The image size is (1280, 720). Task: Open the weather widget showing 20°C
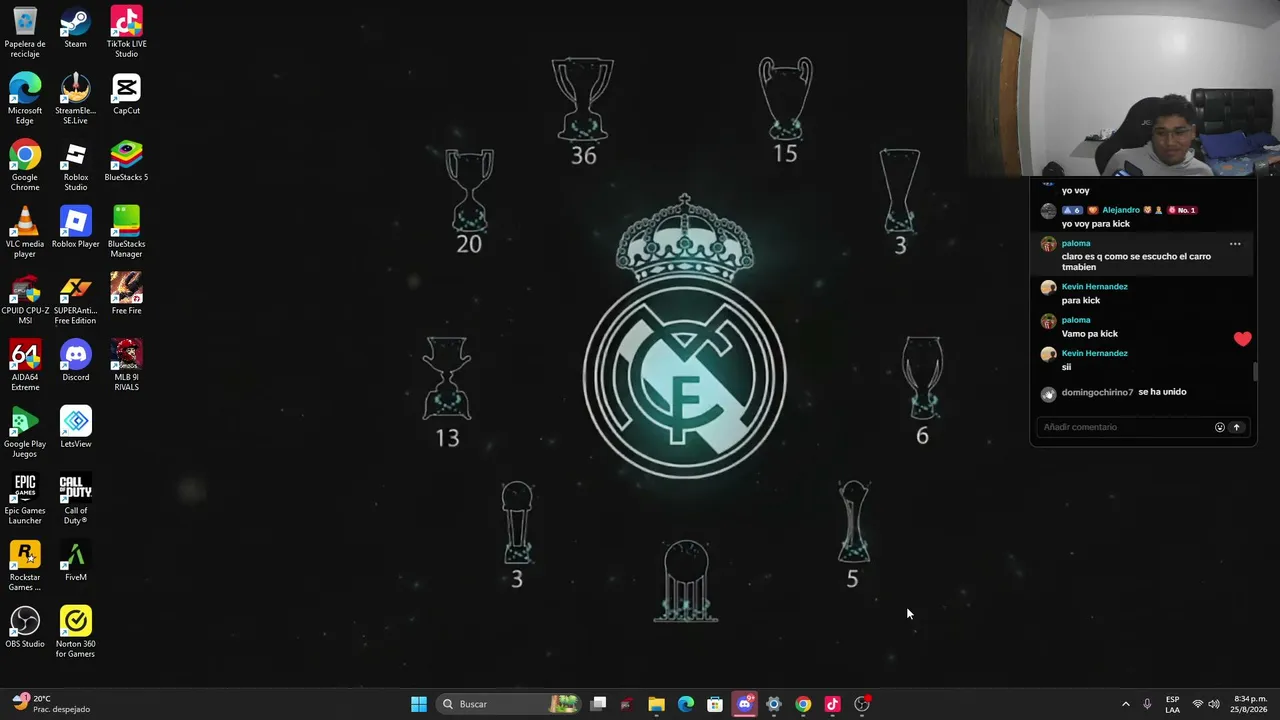coord(52,704)
